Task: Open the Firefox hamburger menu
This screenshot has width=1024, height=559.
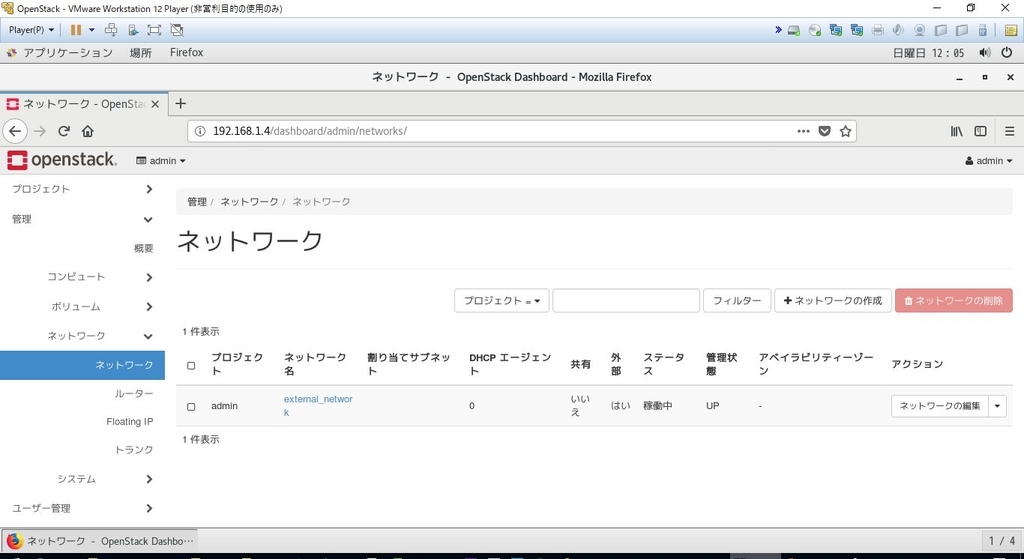Action: pos(1010,131)
